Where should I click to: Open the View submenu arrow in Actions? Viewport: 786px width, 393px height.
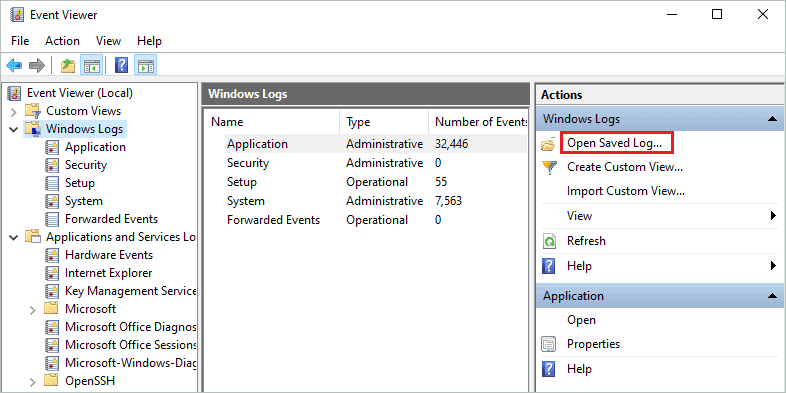click(773, 216)
